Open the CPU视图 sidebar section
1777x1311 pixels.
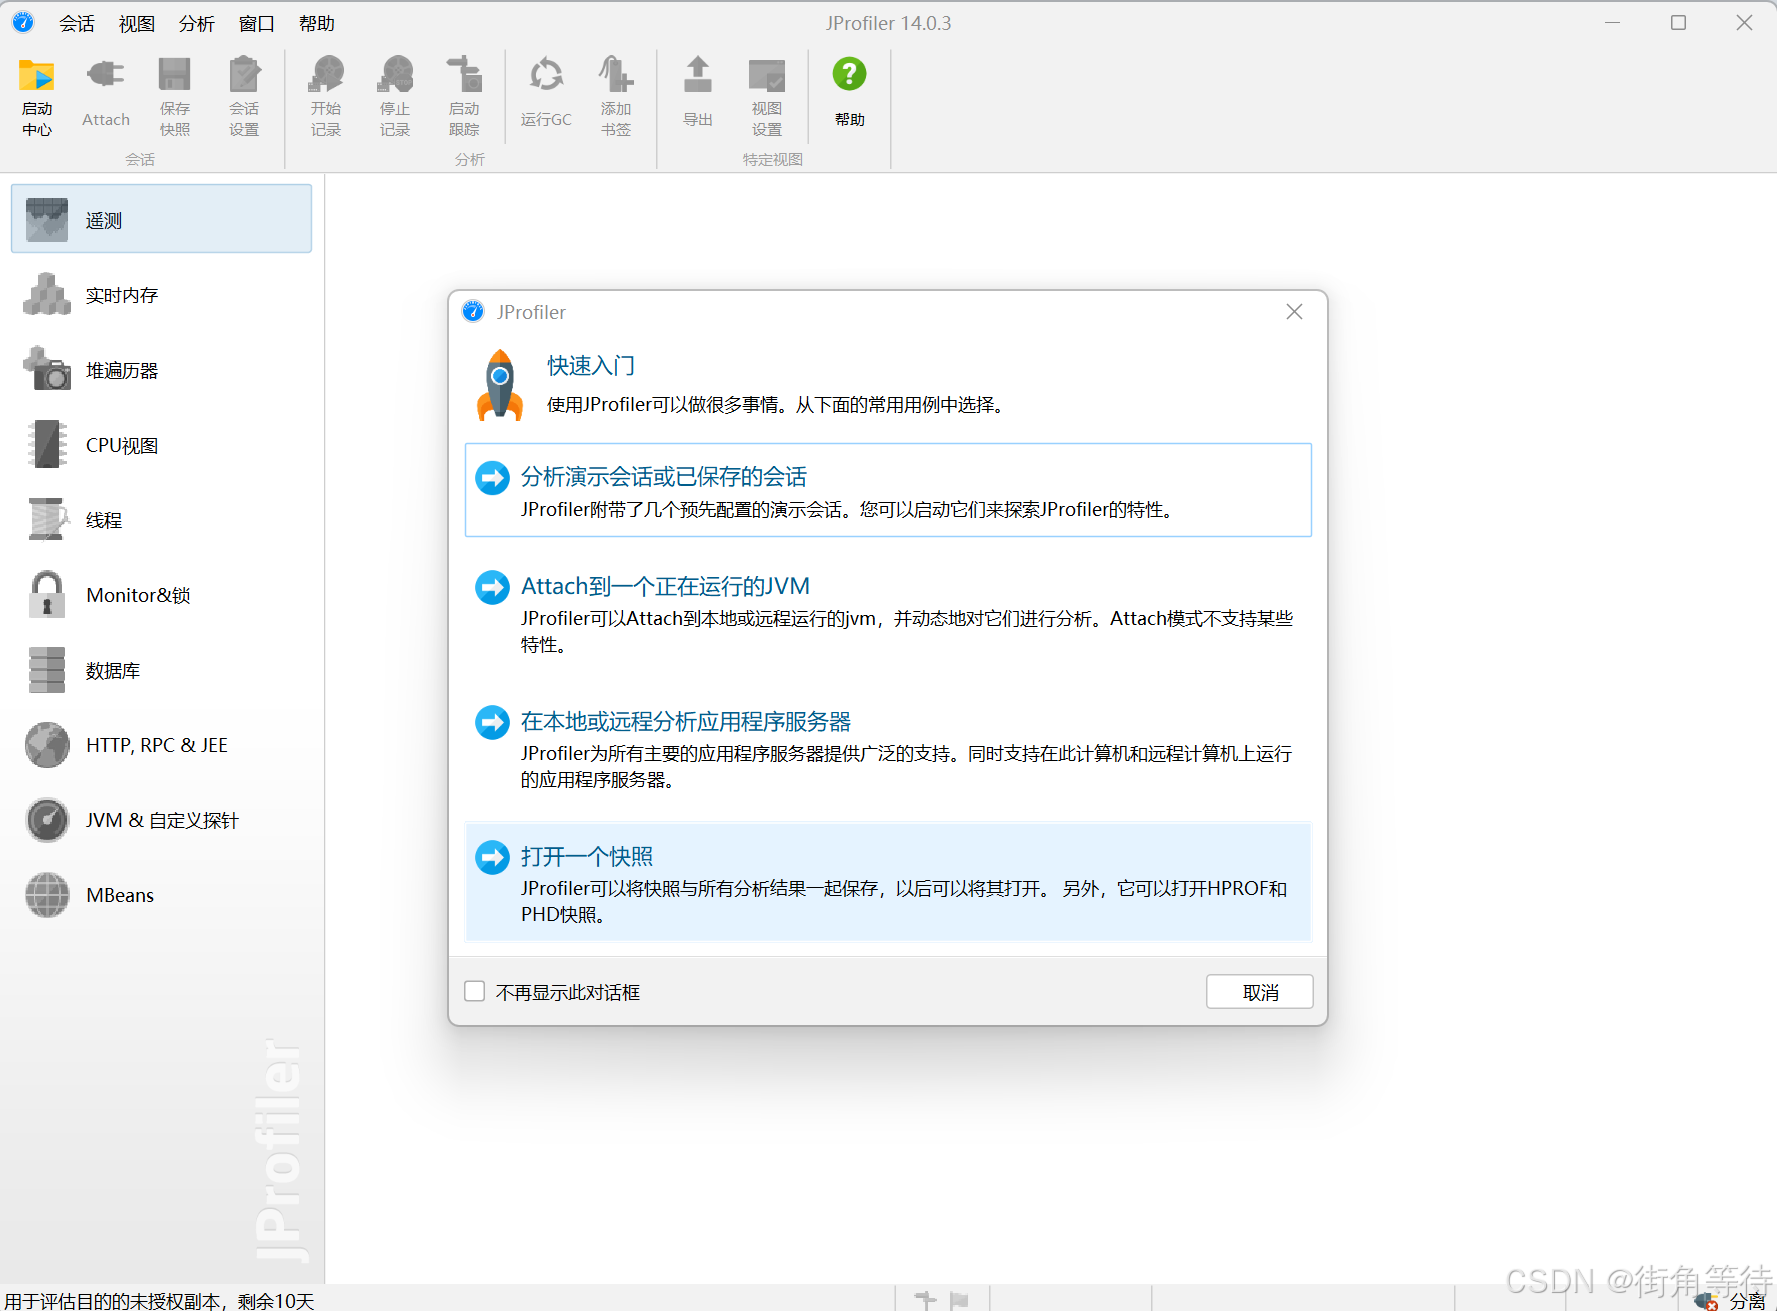[161, 445]
